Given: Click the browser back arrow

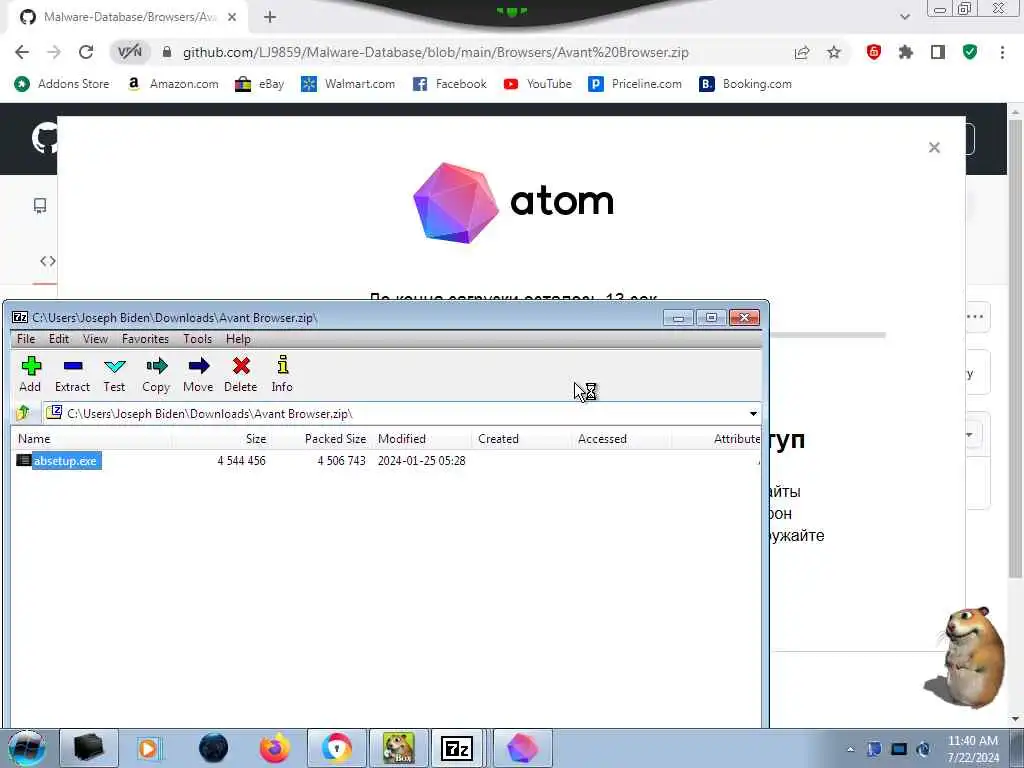Looking at the screenshot, I should coord(22,52).
